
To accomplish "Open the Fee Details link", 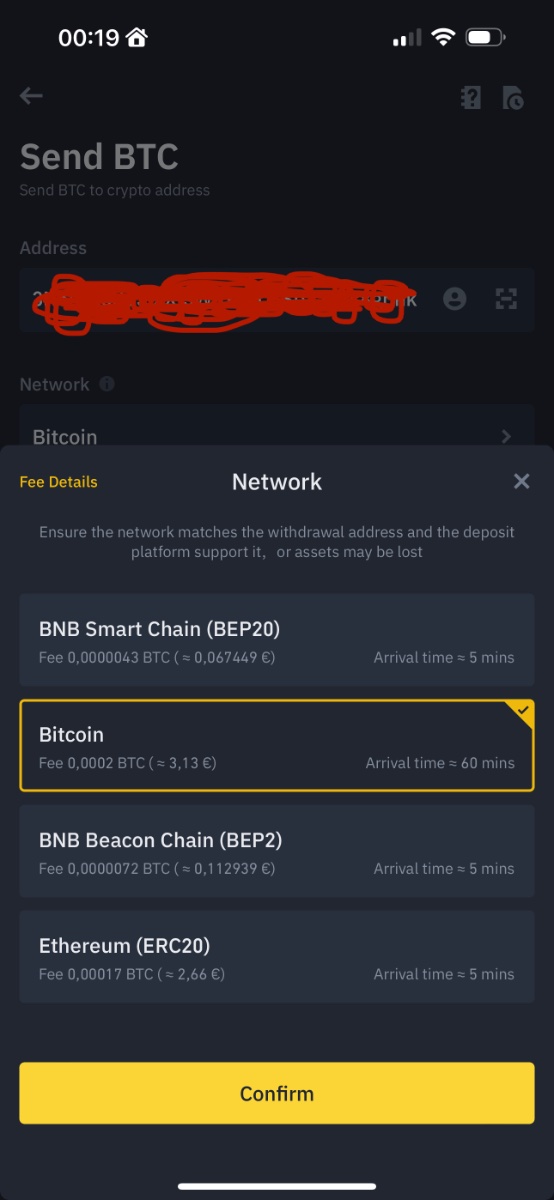I will coord(59,482).
